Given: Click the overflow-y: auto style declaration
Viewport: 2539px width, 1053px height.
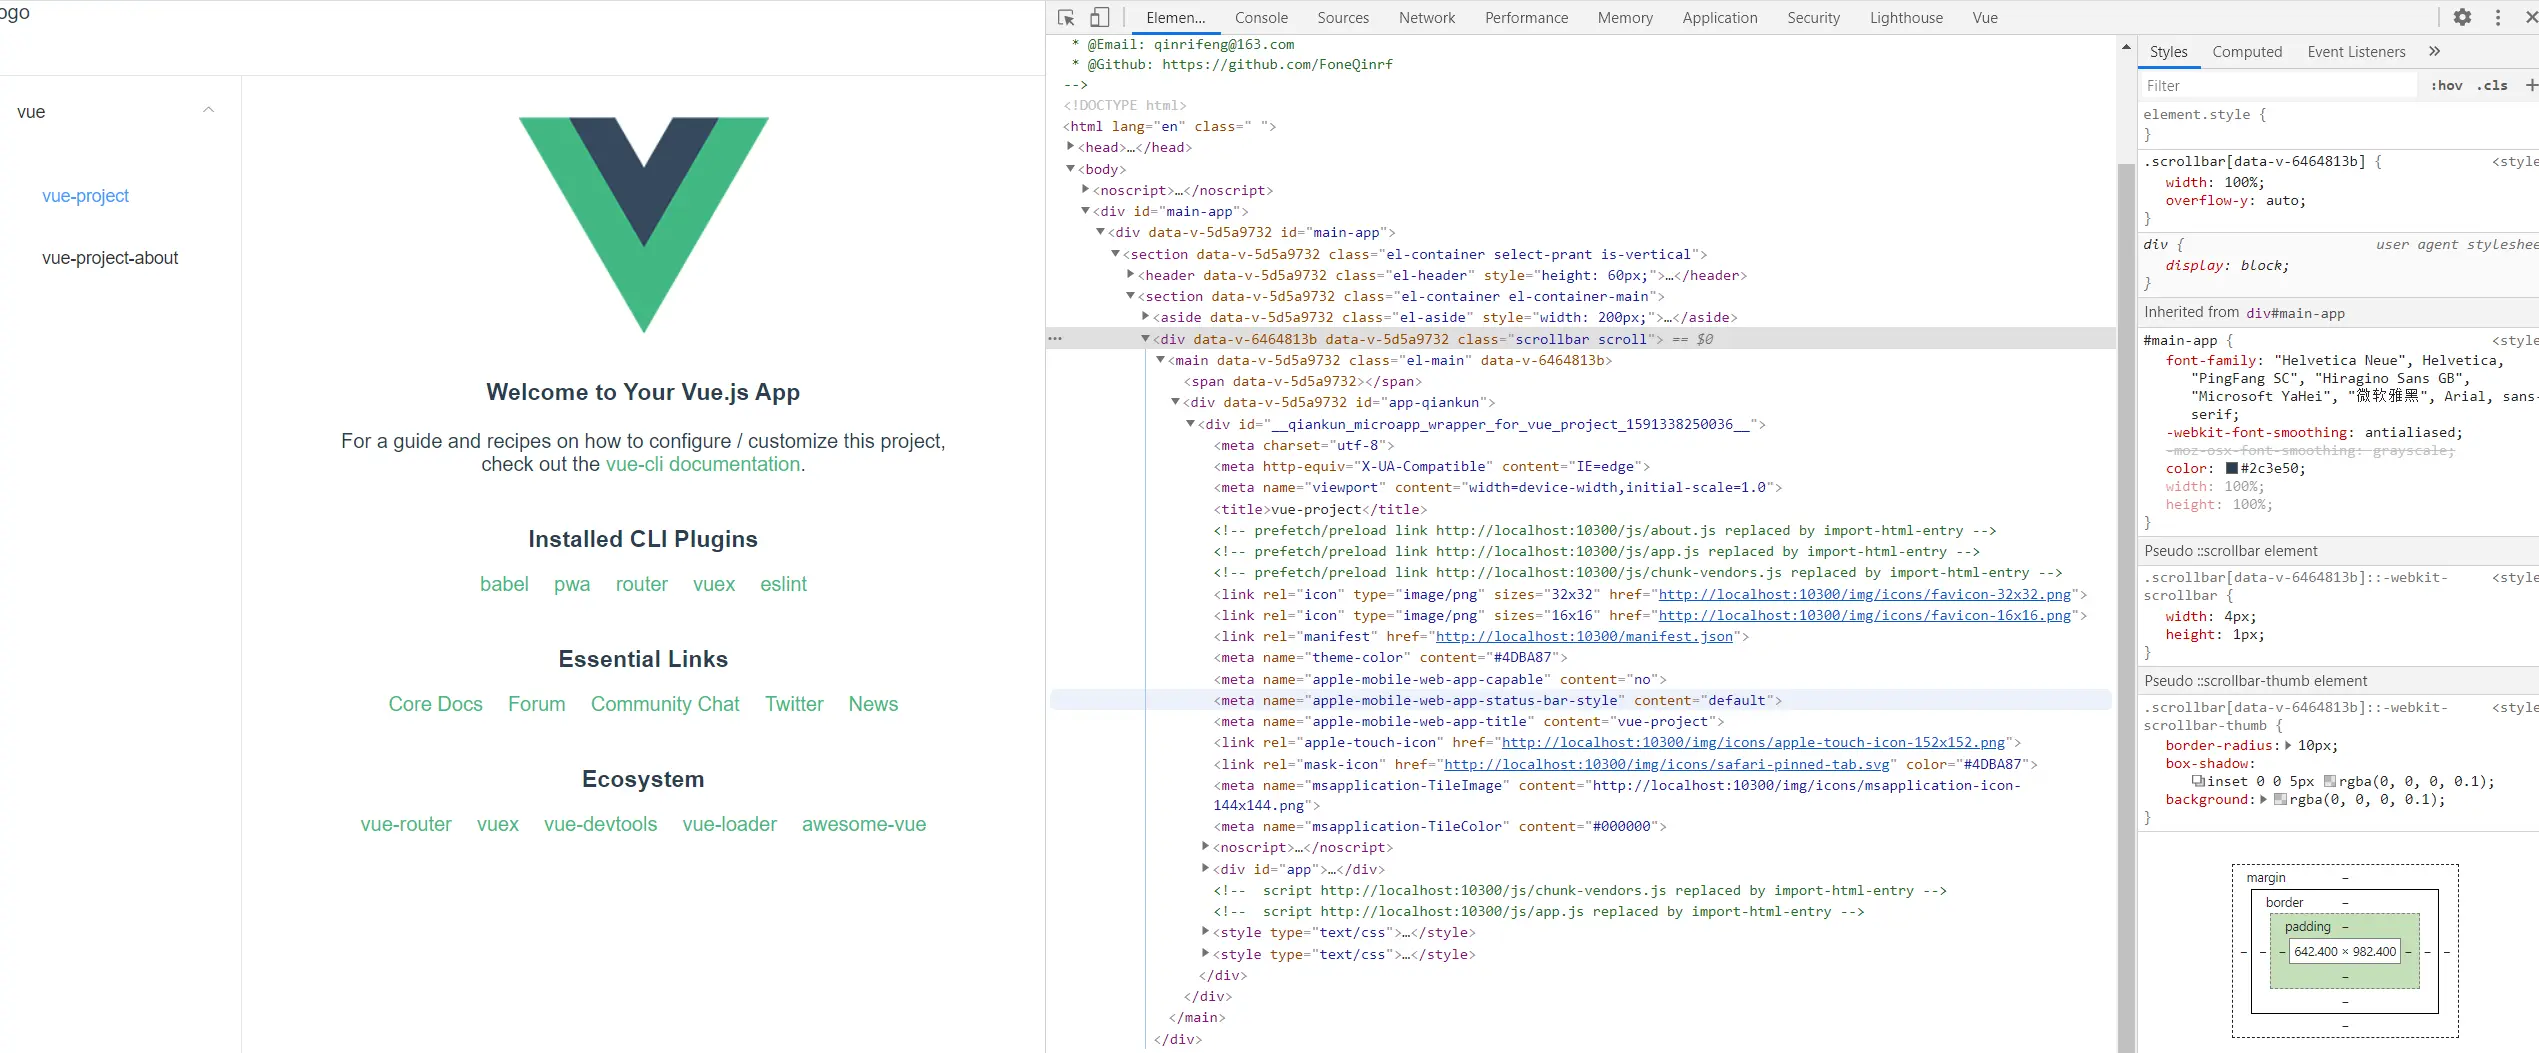Looking at the screenshot, I should [2235, 201].
